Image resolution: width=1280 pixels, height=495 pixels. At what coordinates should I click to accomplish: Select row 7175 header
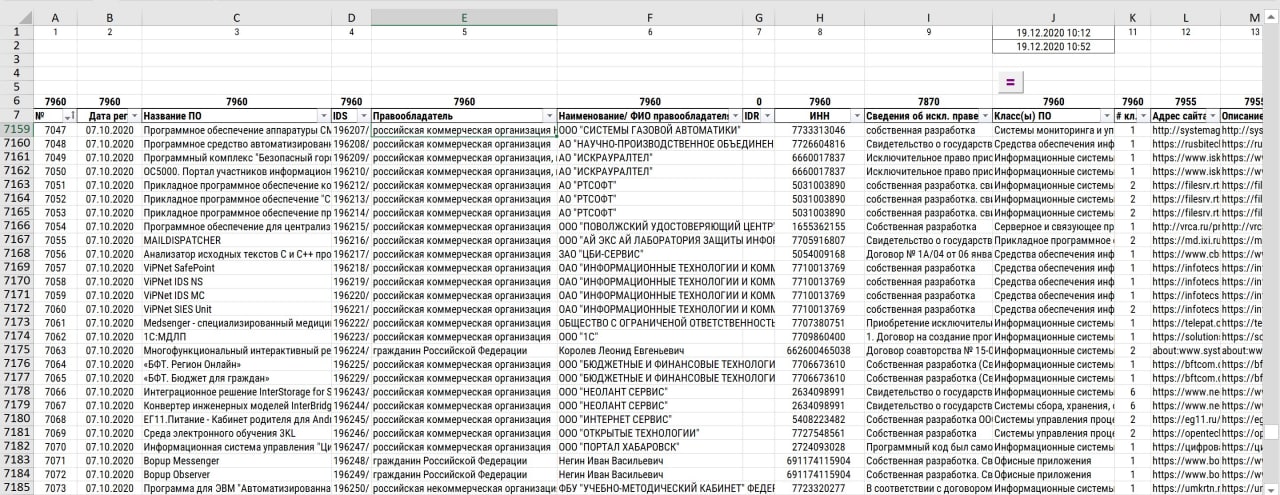click(17, 350)
